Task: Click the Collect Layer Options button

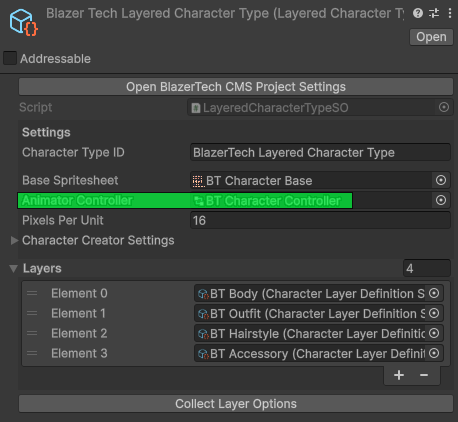Action: (x=236, y=404)
